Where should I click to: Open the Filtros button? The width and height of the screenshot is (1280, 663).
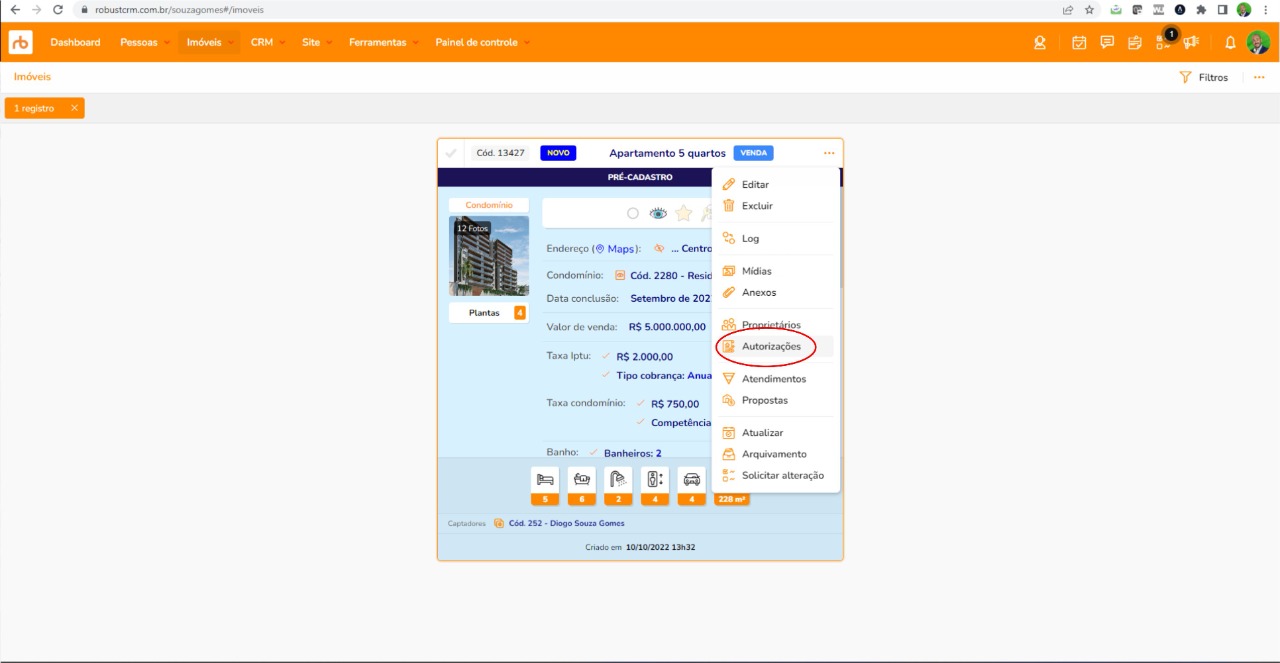(1204, 77)
